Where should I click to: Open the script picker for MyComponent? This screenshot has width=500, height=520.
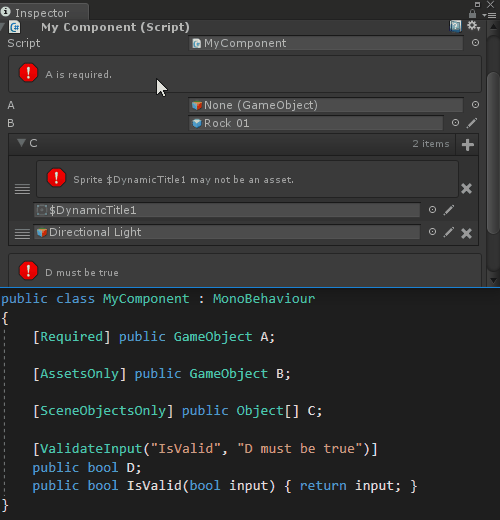coord(475,43)
